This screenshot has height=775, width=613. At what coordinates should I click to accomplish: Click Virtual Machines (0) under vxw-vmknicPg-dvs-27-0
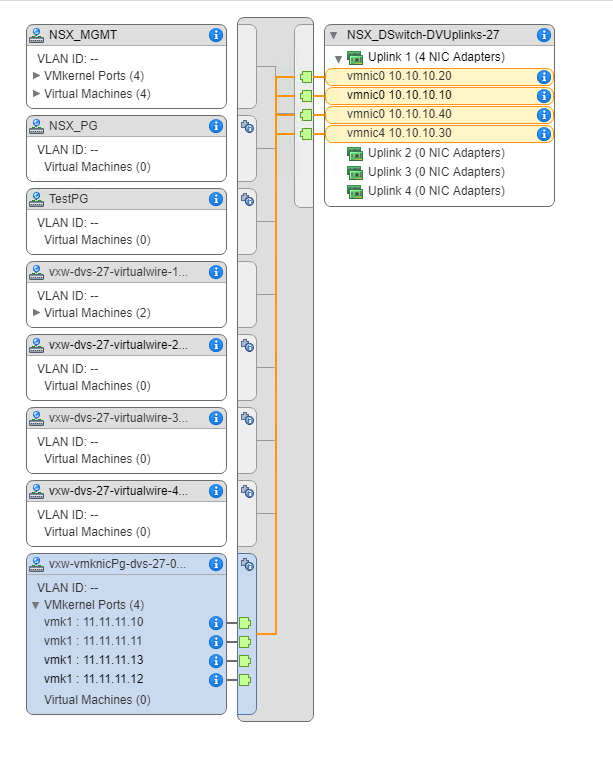(97, 700)
